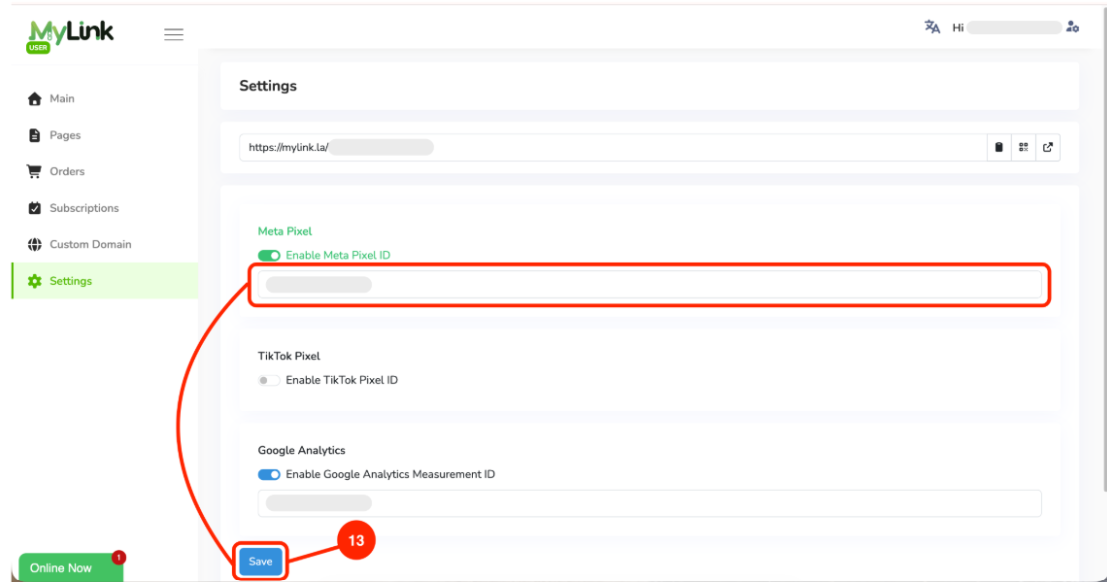Viewport: 1107px width, 582px height.
Task: Click the Subscriptions calendar icon
Action: [x=35, y=208]
